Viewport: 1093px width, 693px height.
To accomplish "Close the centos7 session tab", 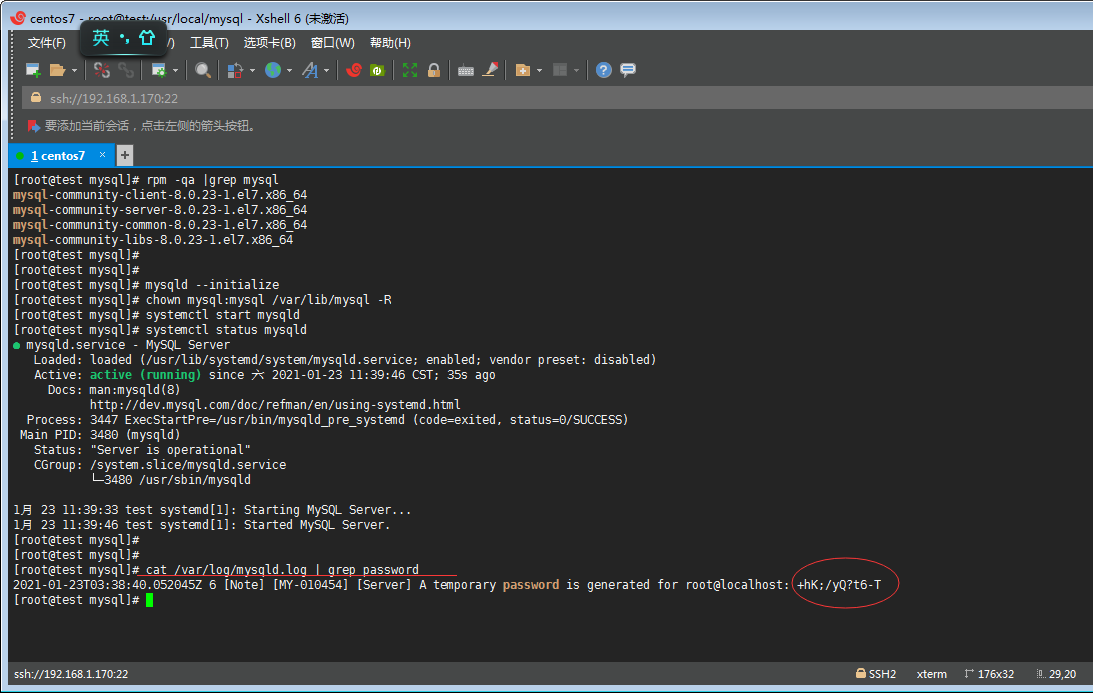I will [102, 155].
